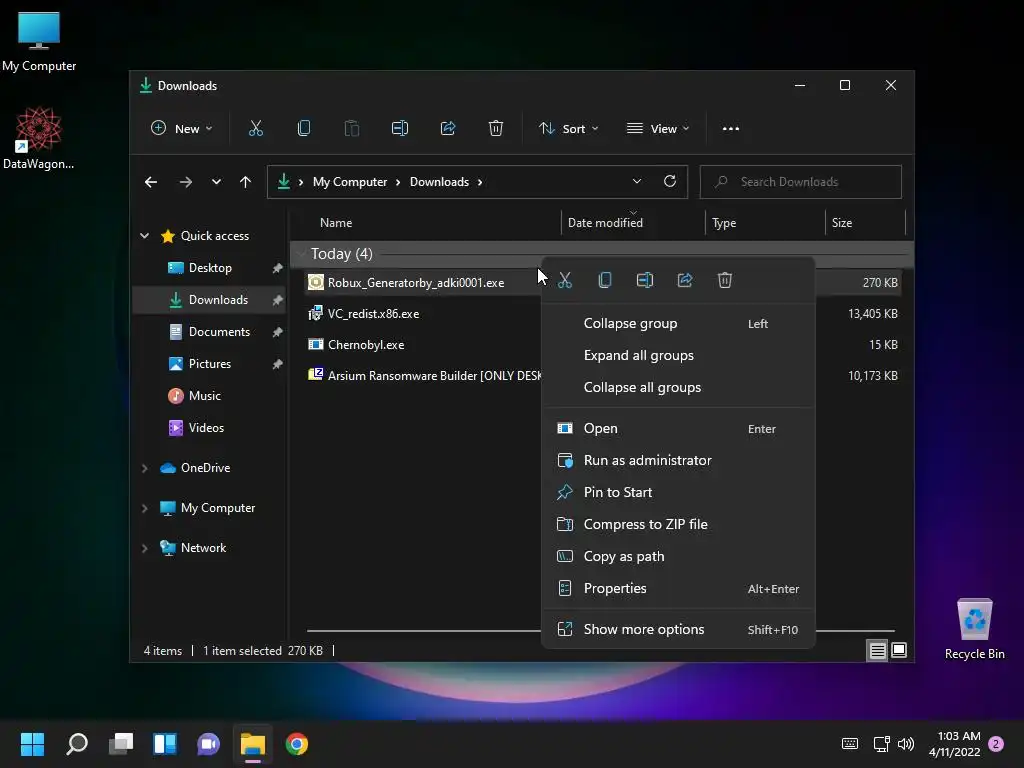Open Widgets from the taskbar

[x=165, y=744]
